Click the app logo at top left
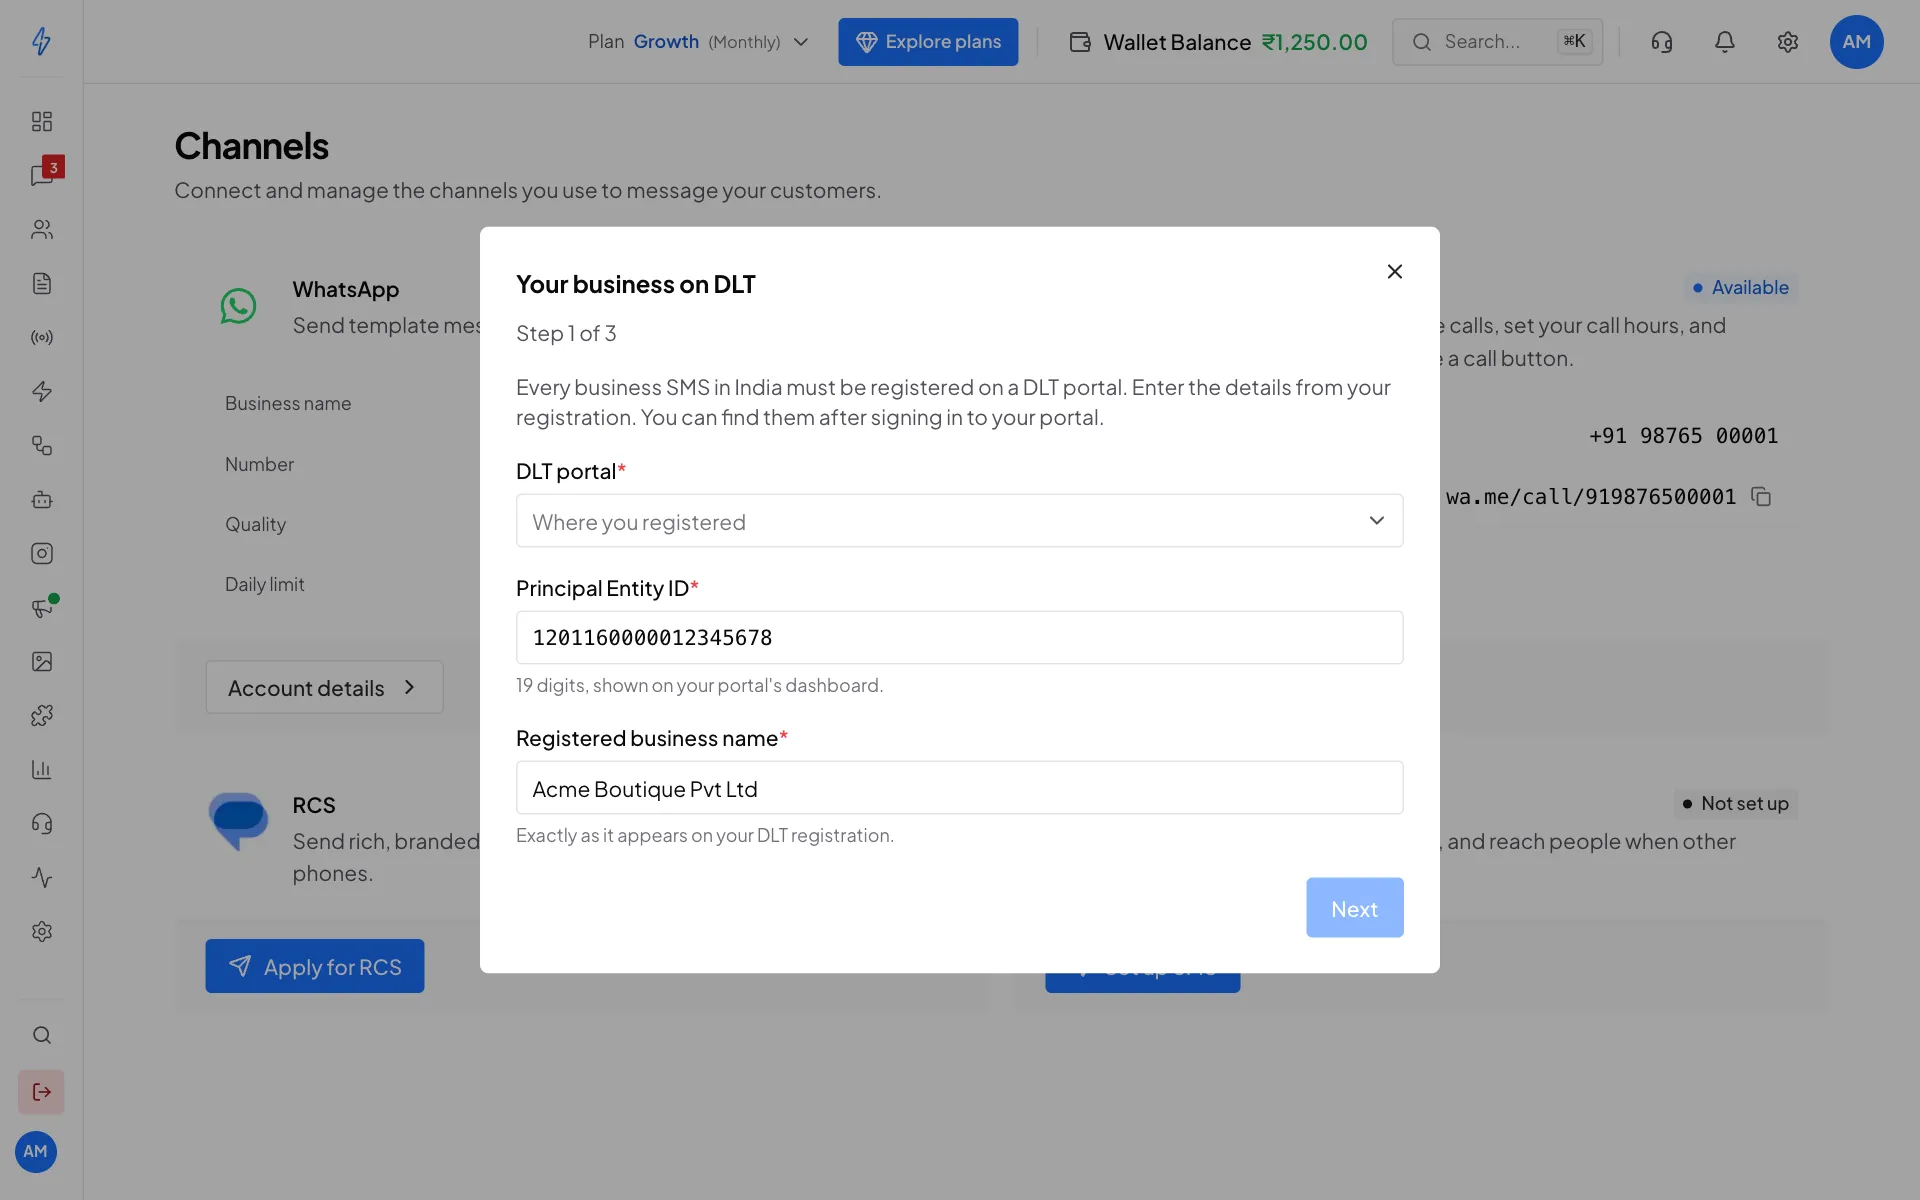The height and width of the screenshot is (1200, 1920). (41, 41)
